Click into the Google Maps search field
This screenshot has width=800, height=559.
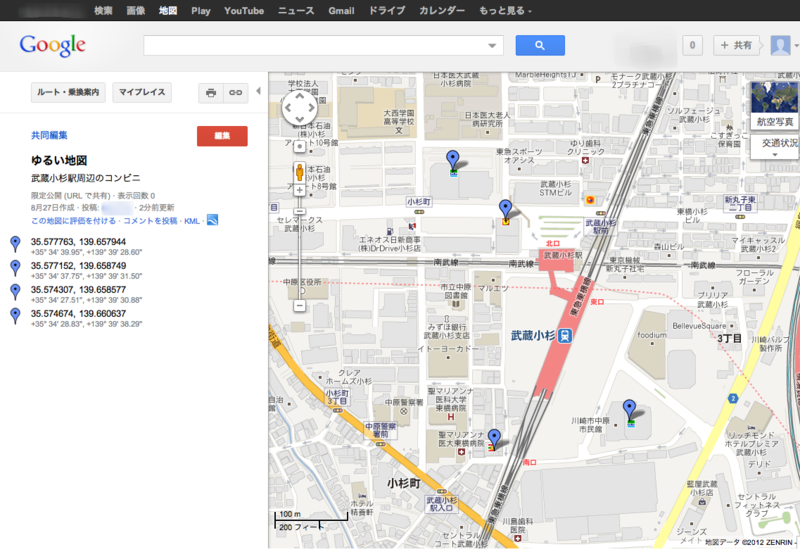(315, 45)
